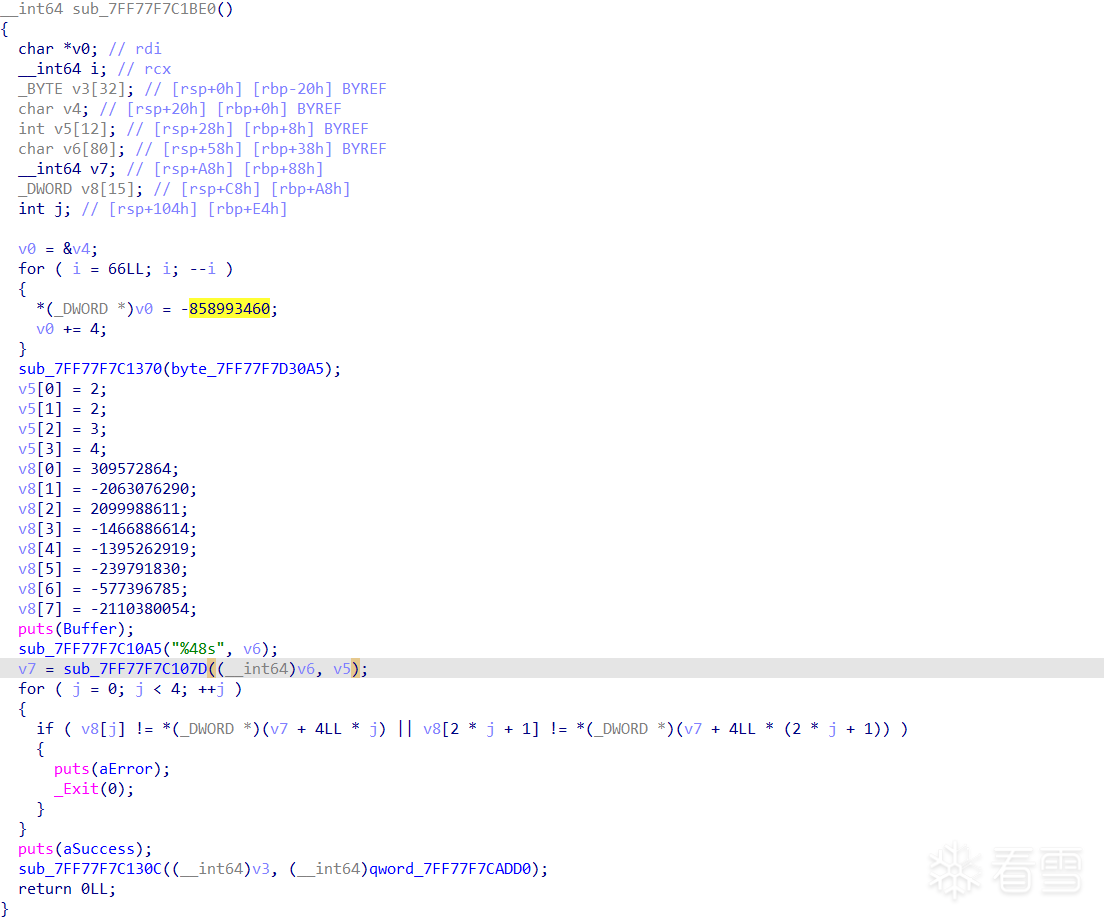1104x924 pixels.
Task: Click the char v6[80] declaration
Action: tap(72, 149)
